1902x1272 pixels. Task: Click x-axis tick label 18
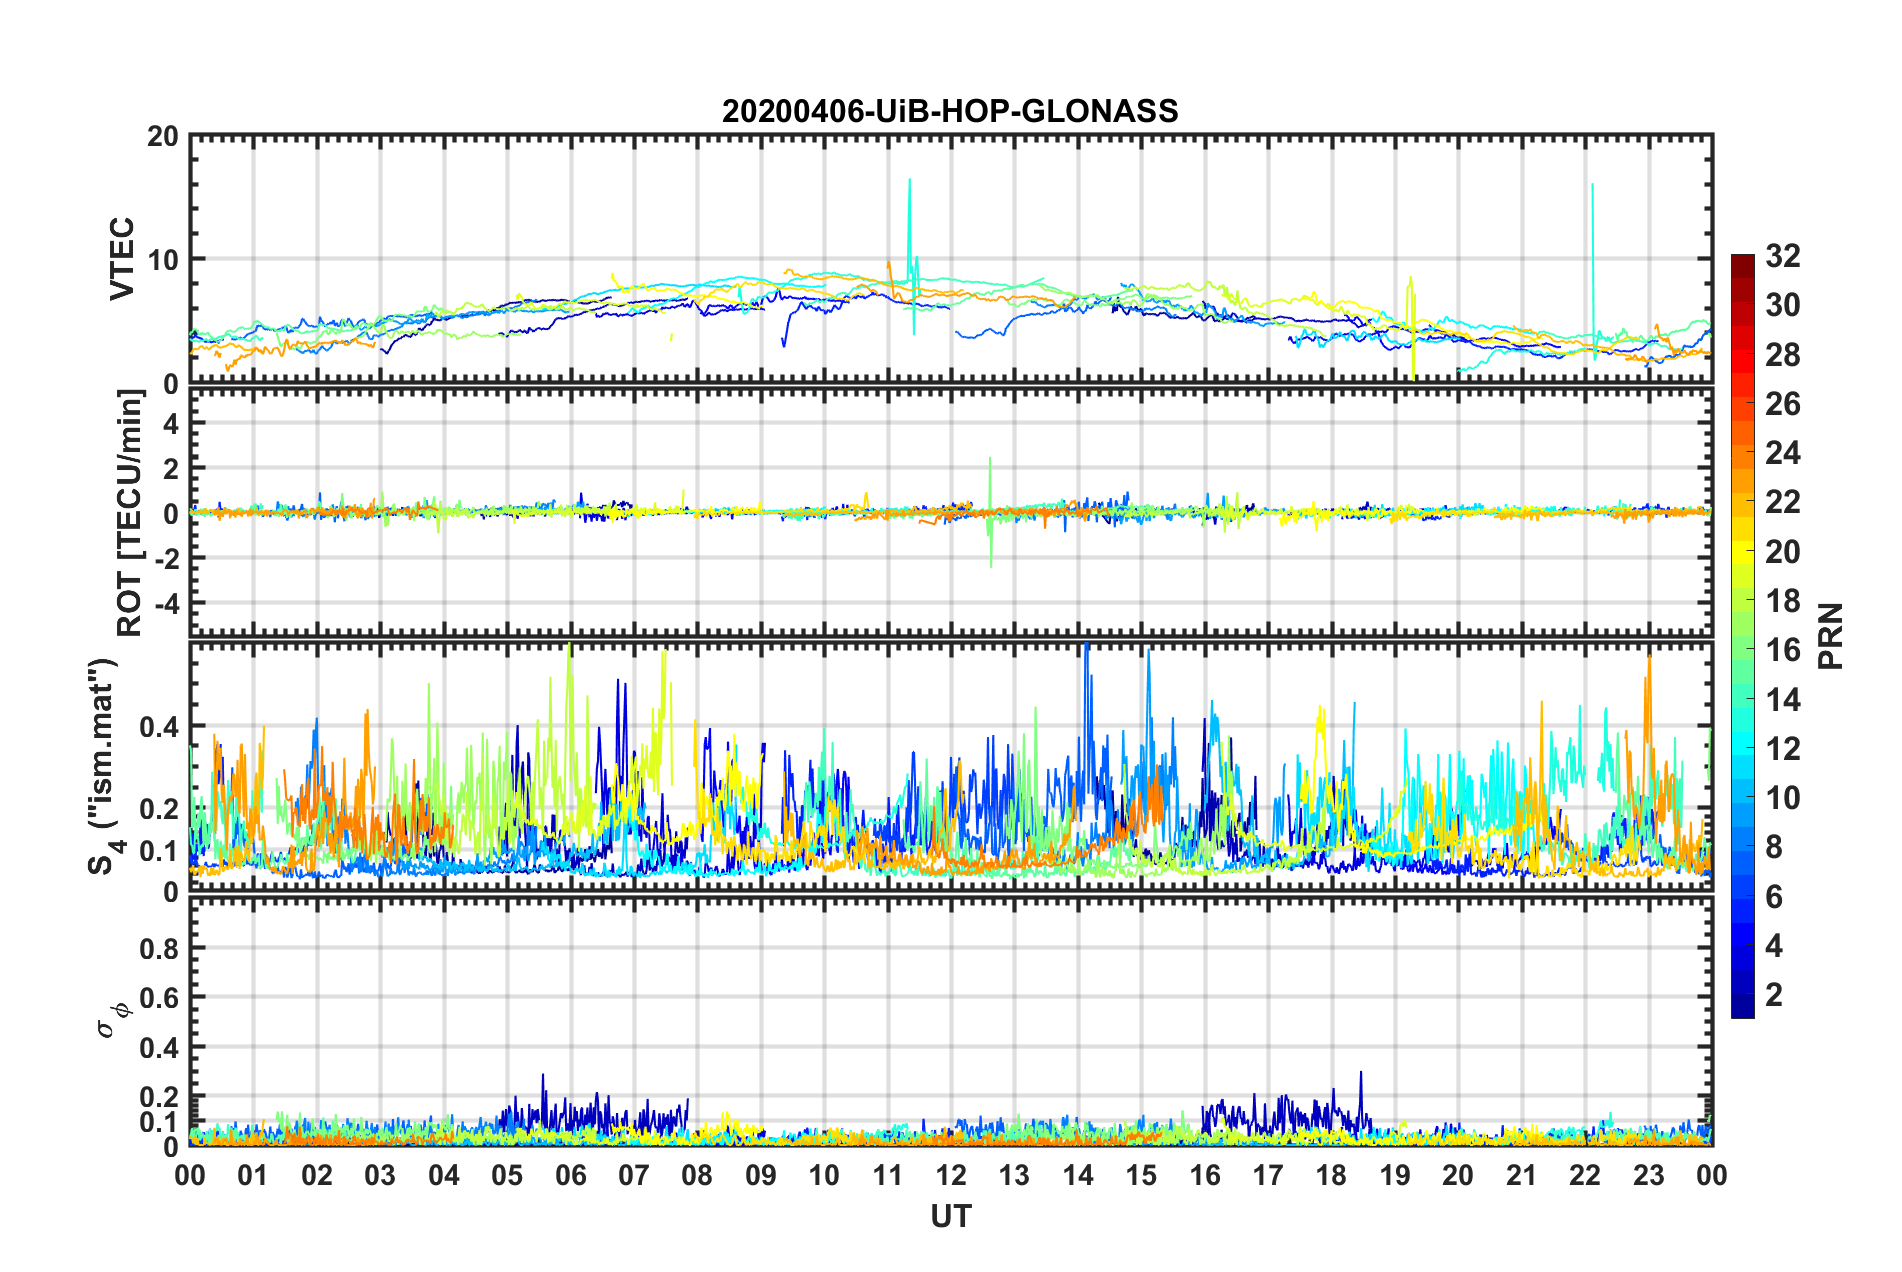click(1332, 1174)
